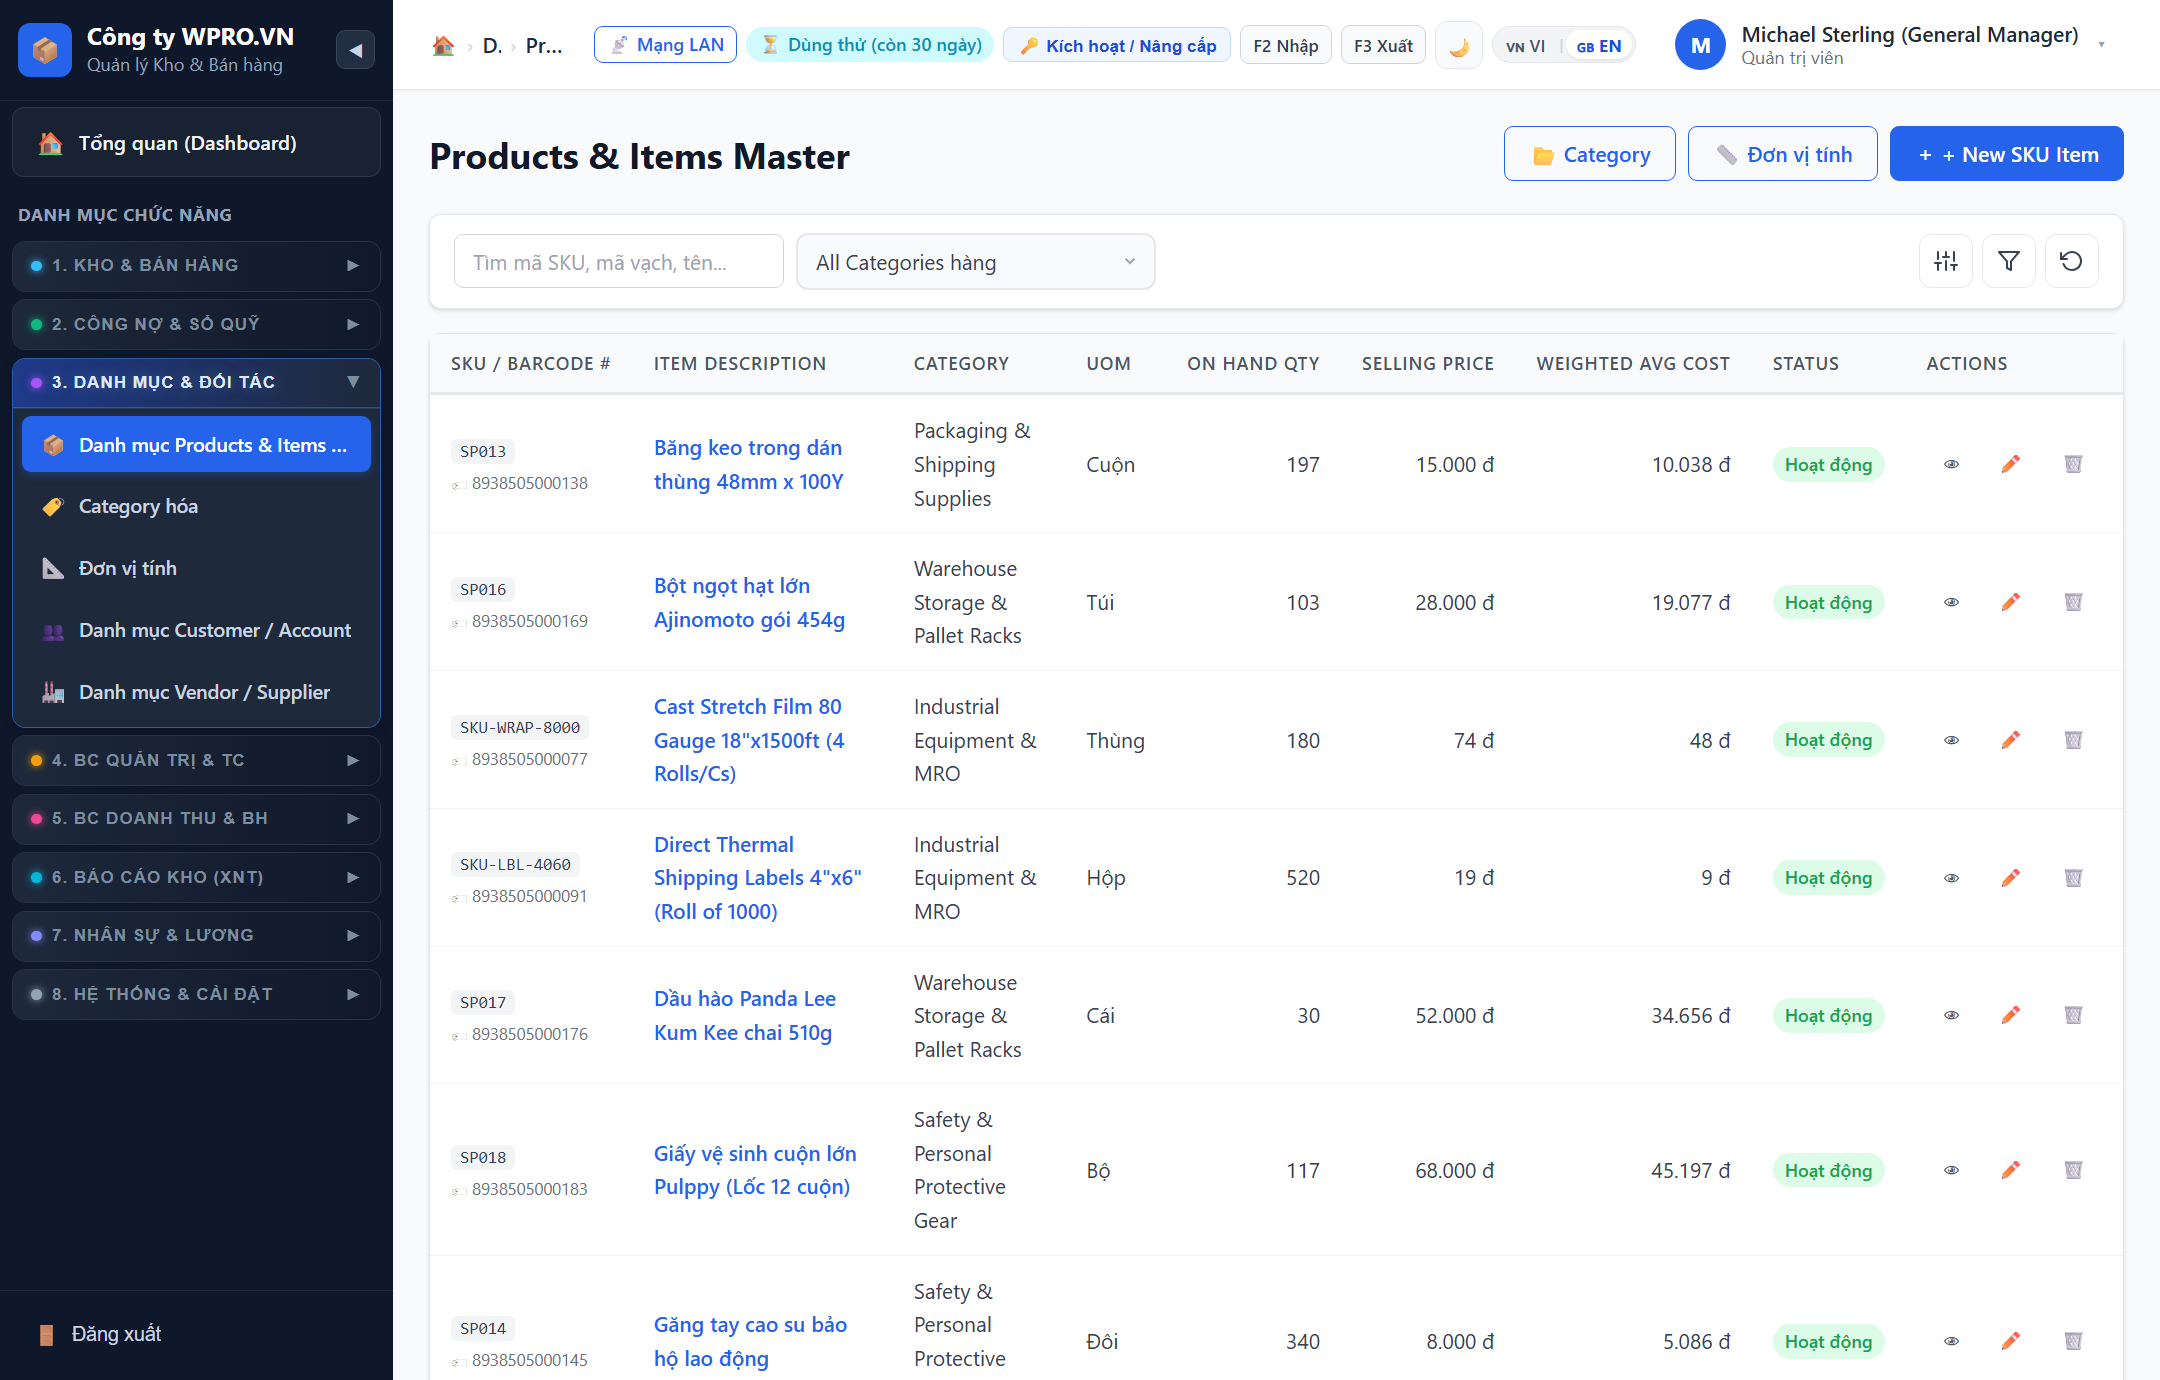Open user account menu arrow
The height and width of the screenshot is (1380, 2160).
click(x=2101, y=45)
